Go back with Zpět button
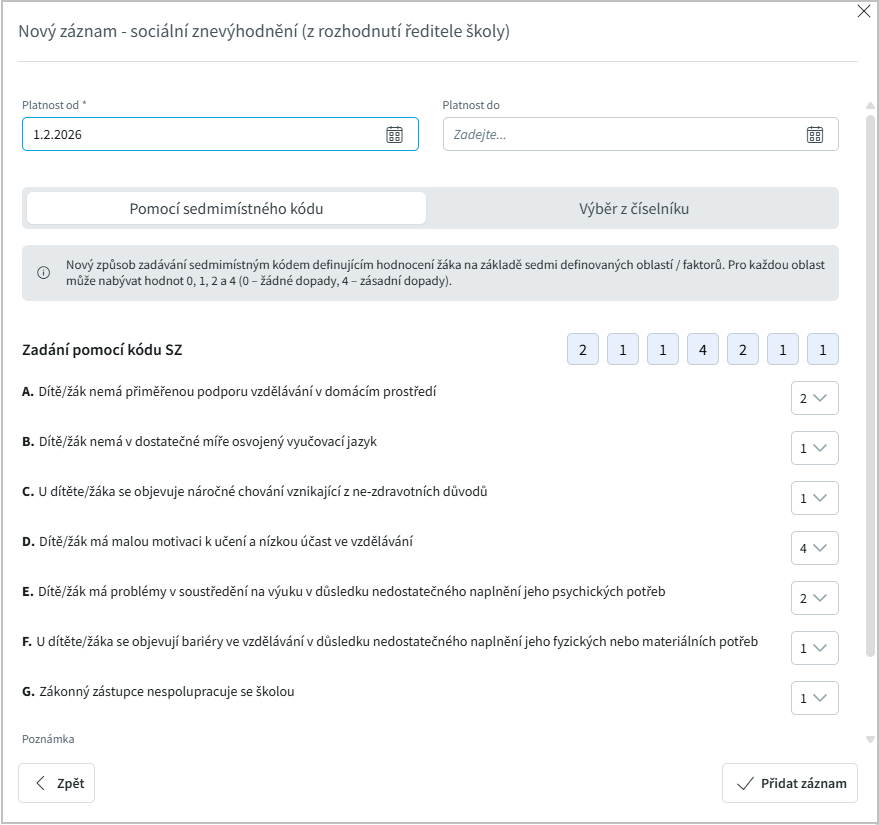Viewport: 879px width, 825px height. 57,783
